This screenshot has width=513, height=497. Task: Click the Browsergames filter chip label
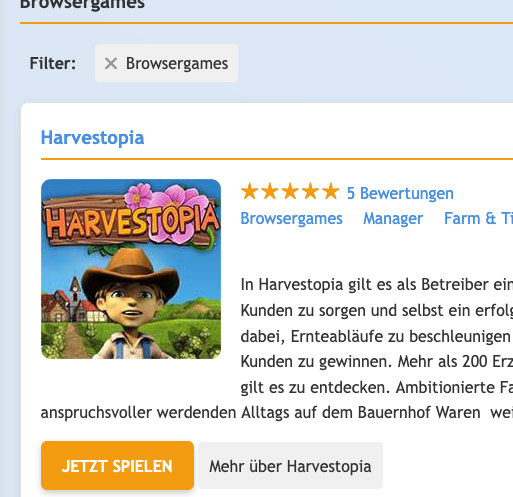177,63
